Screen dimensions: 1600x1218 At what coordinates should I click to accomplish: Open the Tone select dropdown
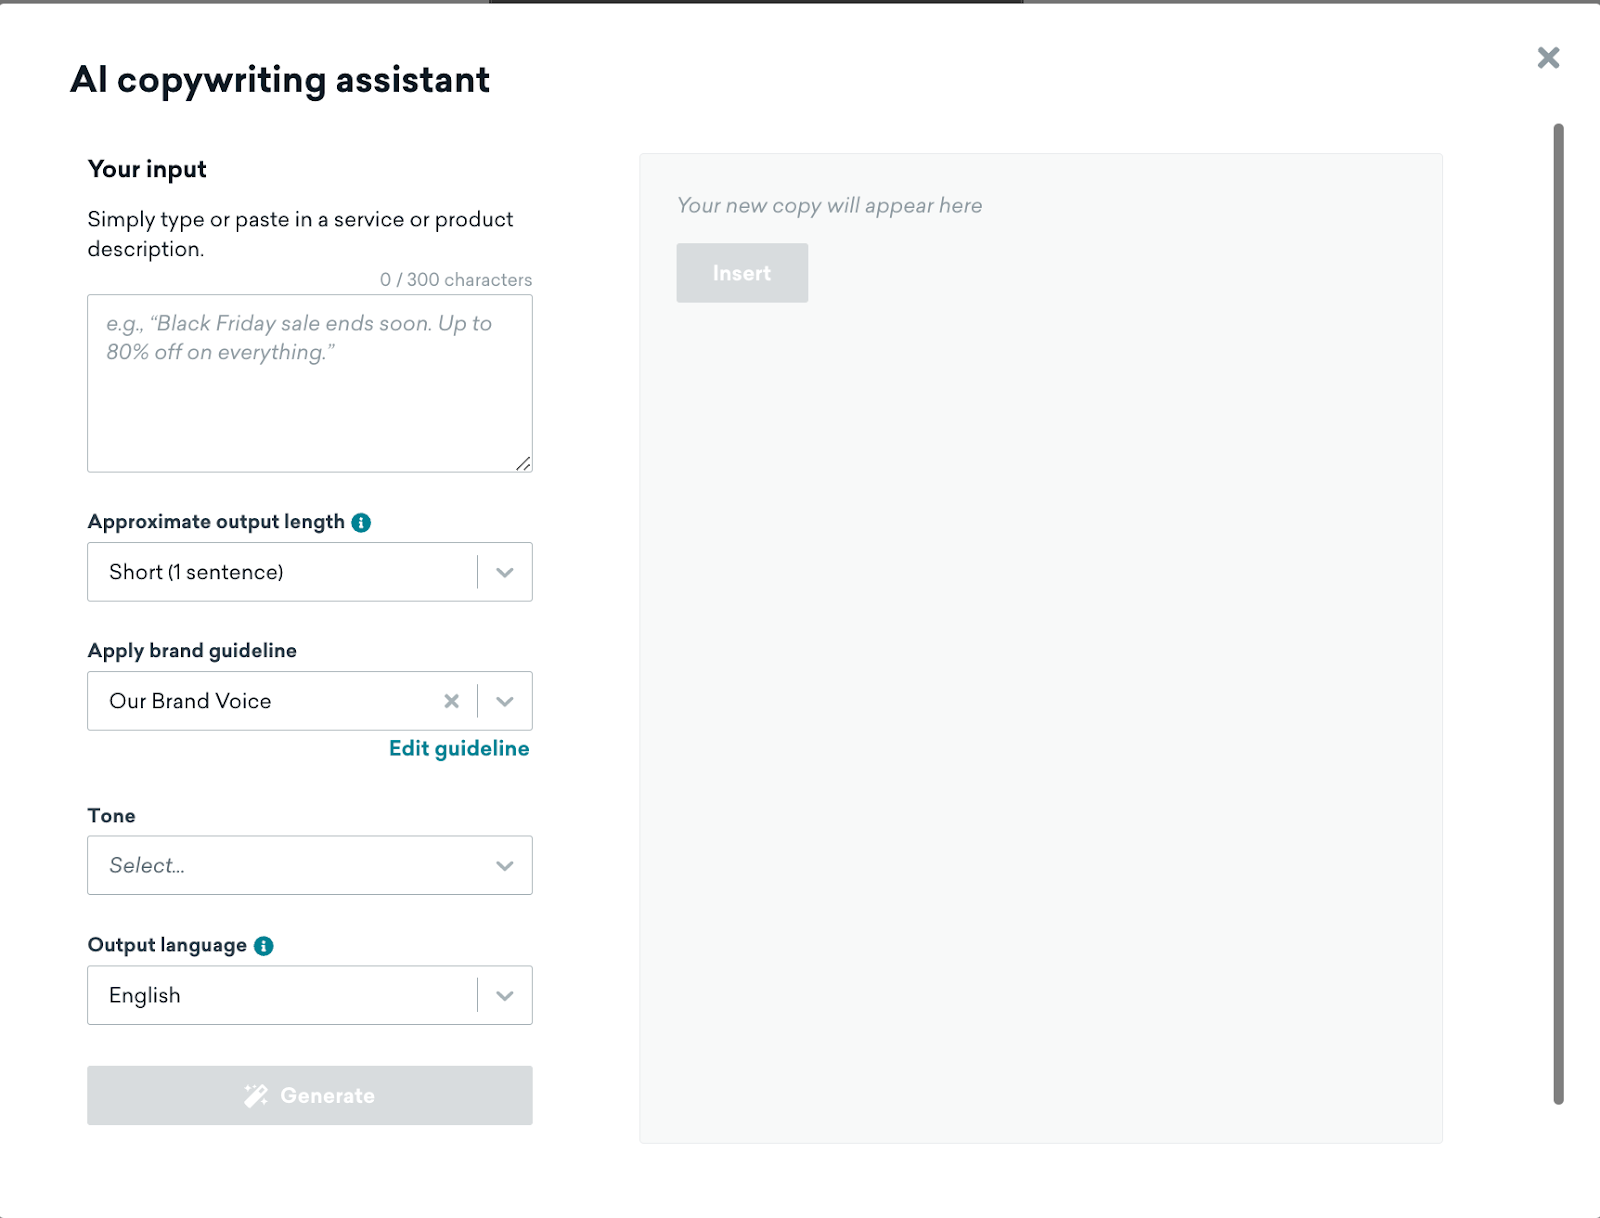[x=310, y=865]
